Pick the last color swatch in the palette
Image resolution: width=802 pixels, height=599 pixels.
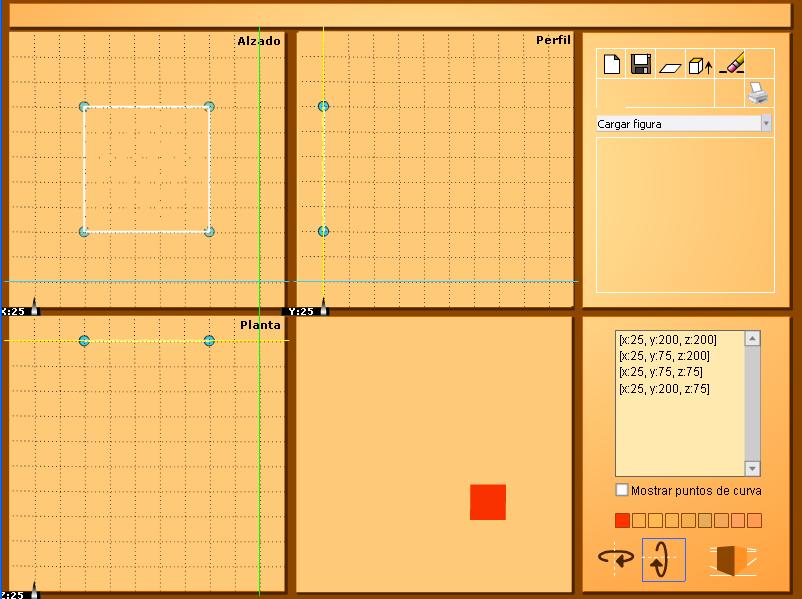coord(754,520)
